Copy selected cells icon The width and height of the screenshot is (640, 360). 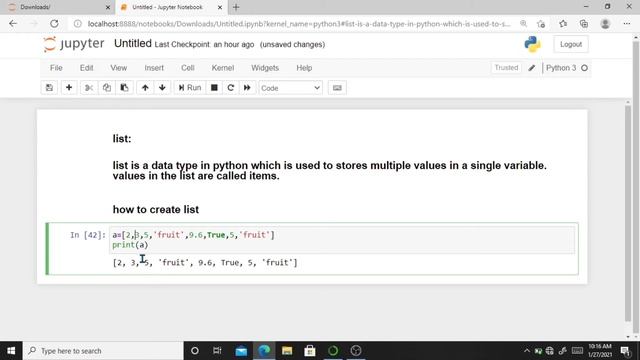(107, 88)
